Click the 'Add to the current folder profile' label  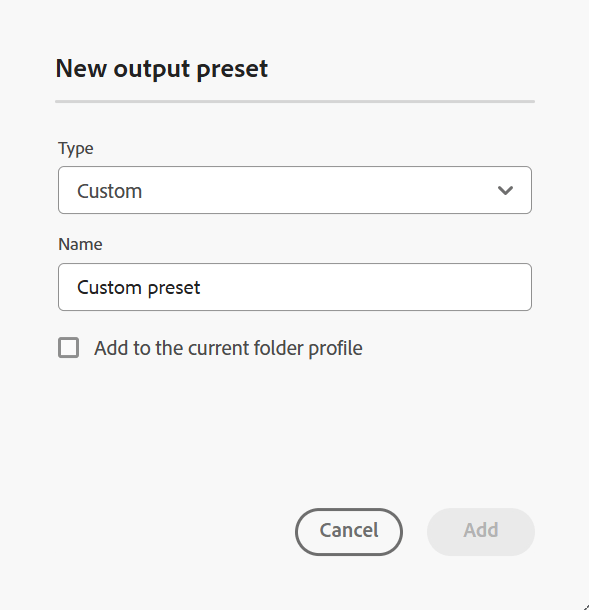pyautogui.click(x=228, y=348)
